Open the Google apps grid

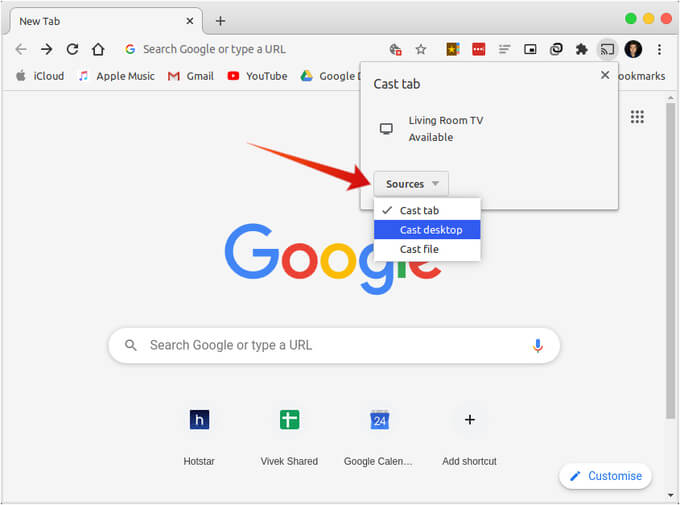(637, 117)
